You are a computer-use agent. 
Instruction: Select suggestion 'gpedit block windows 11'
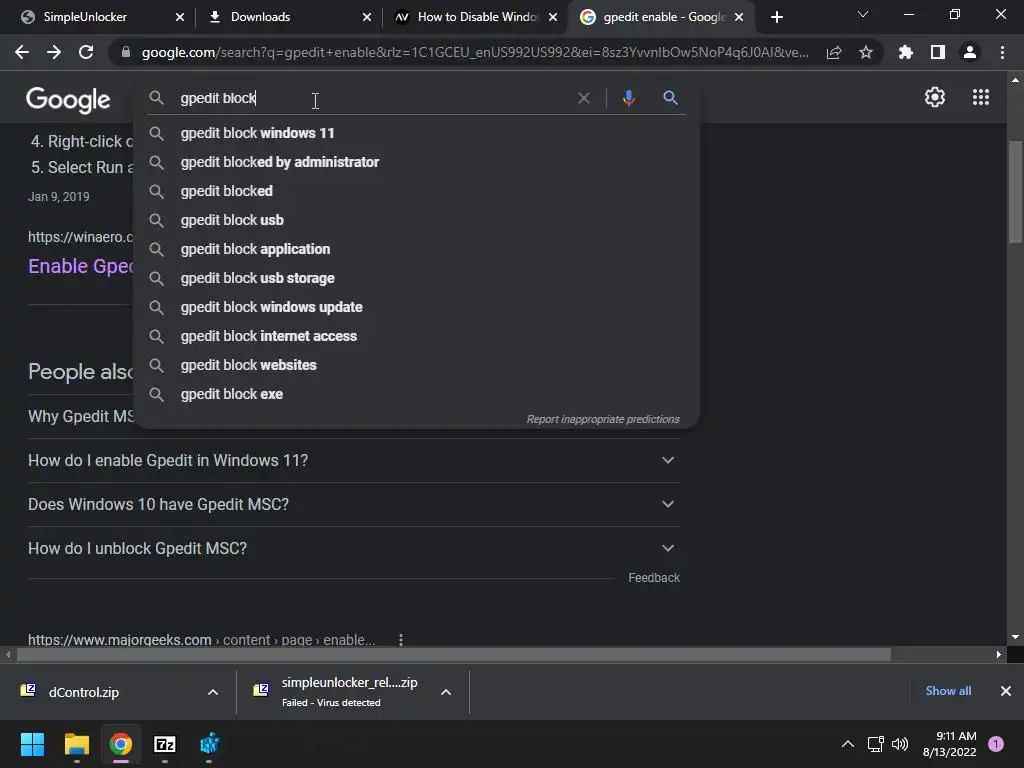coord(416,133)
